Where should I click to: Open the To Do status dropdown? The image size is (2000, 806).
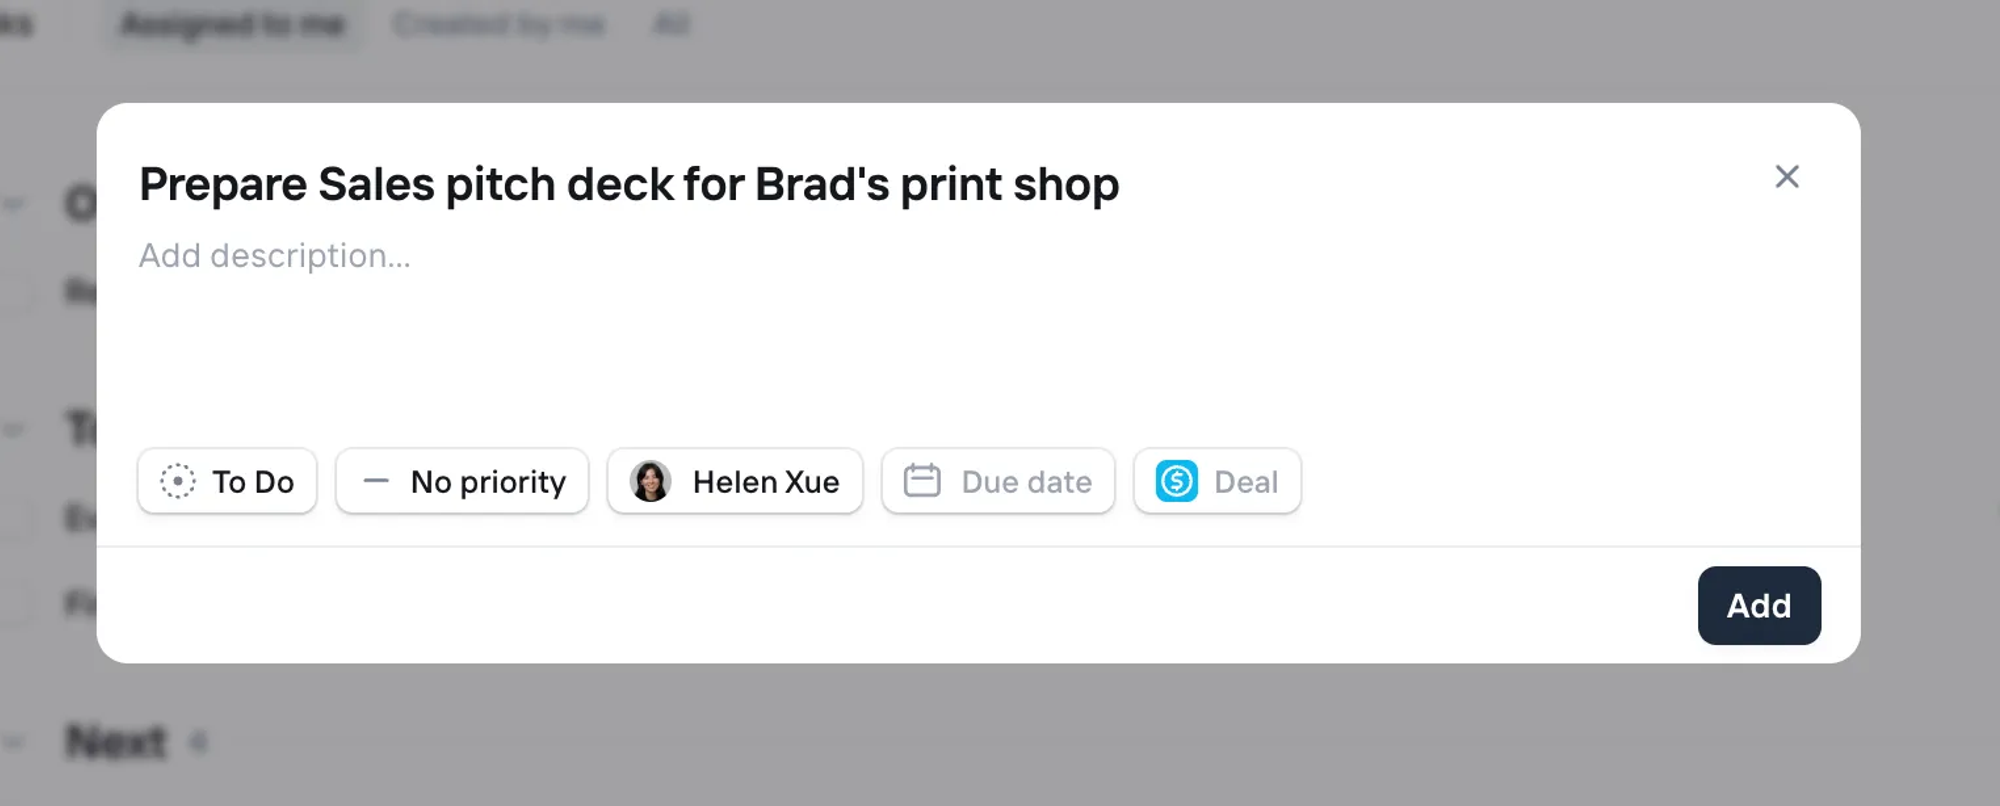[227, 481]
